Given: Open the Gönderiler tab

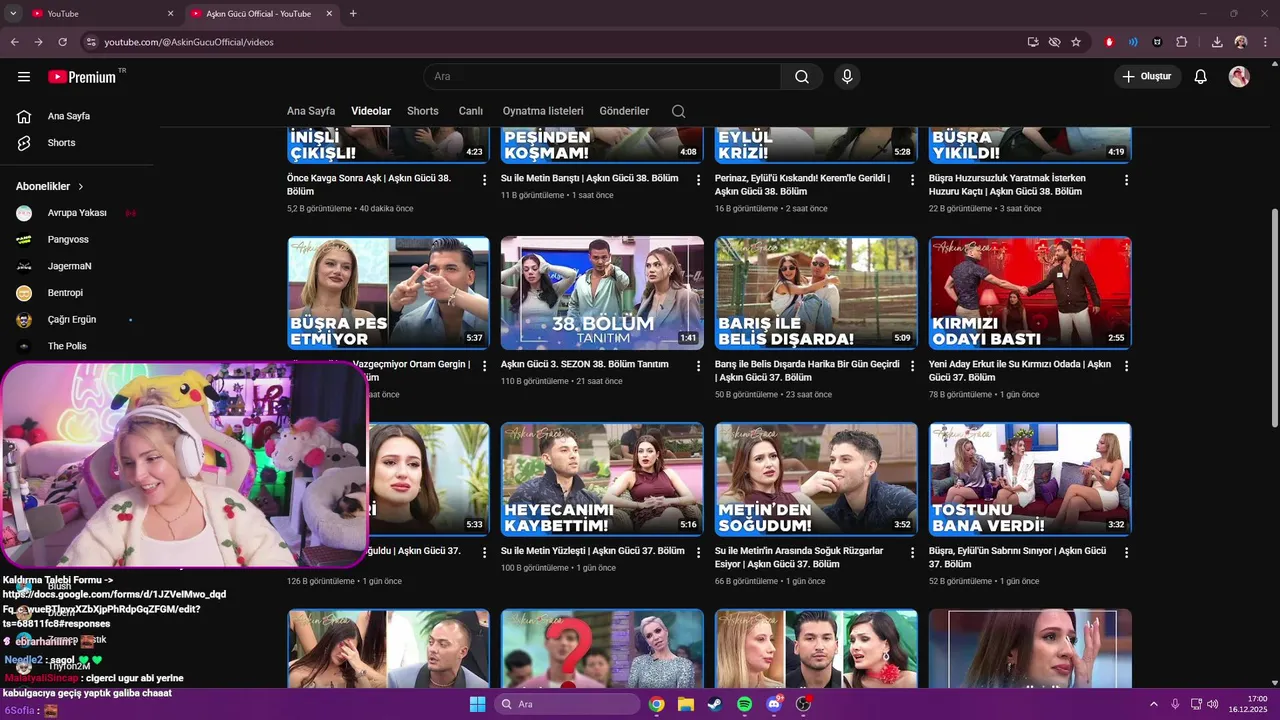Looking at the screenshot, I should (x=624, y=111).
